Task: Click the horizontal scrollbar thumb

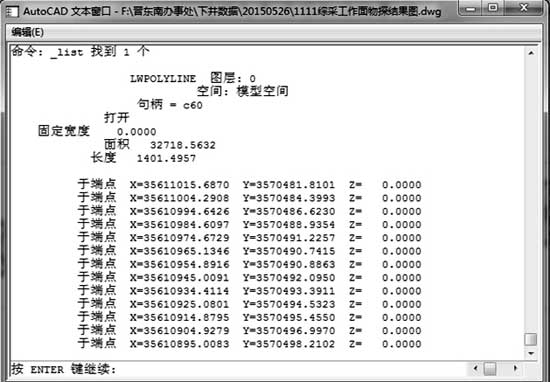Action: (x=490, y=368)
